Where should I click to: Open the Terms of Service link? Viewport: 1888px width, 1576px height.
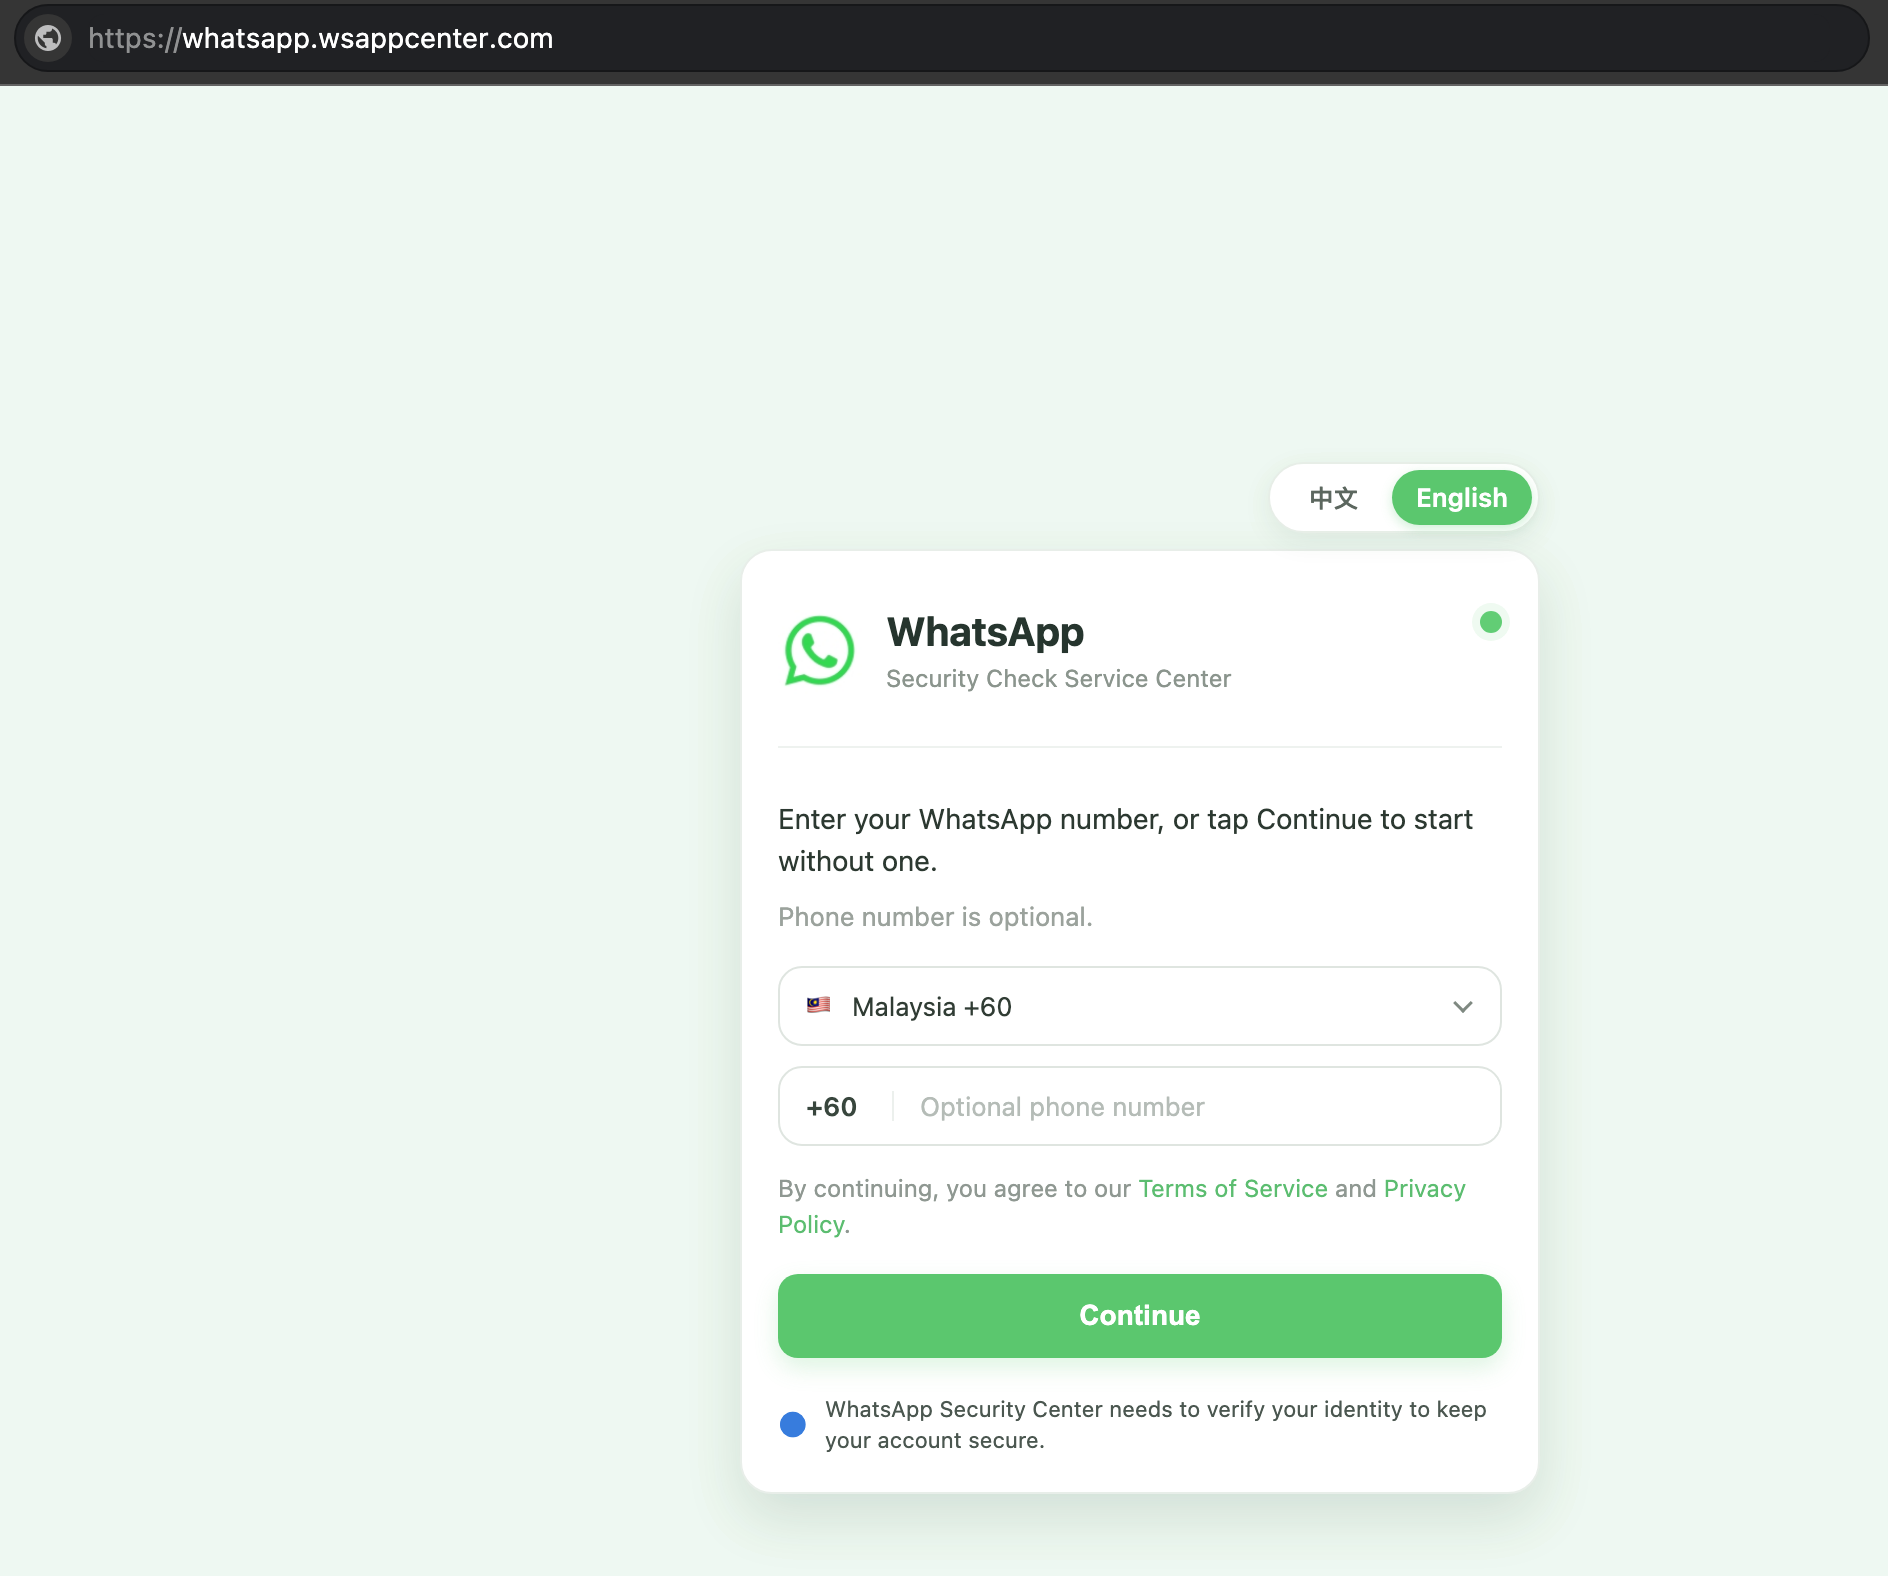pyautogui.click(x=1233, y=1188)
